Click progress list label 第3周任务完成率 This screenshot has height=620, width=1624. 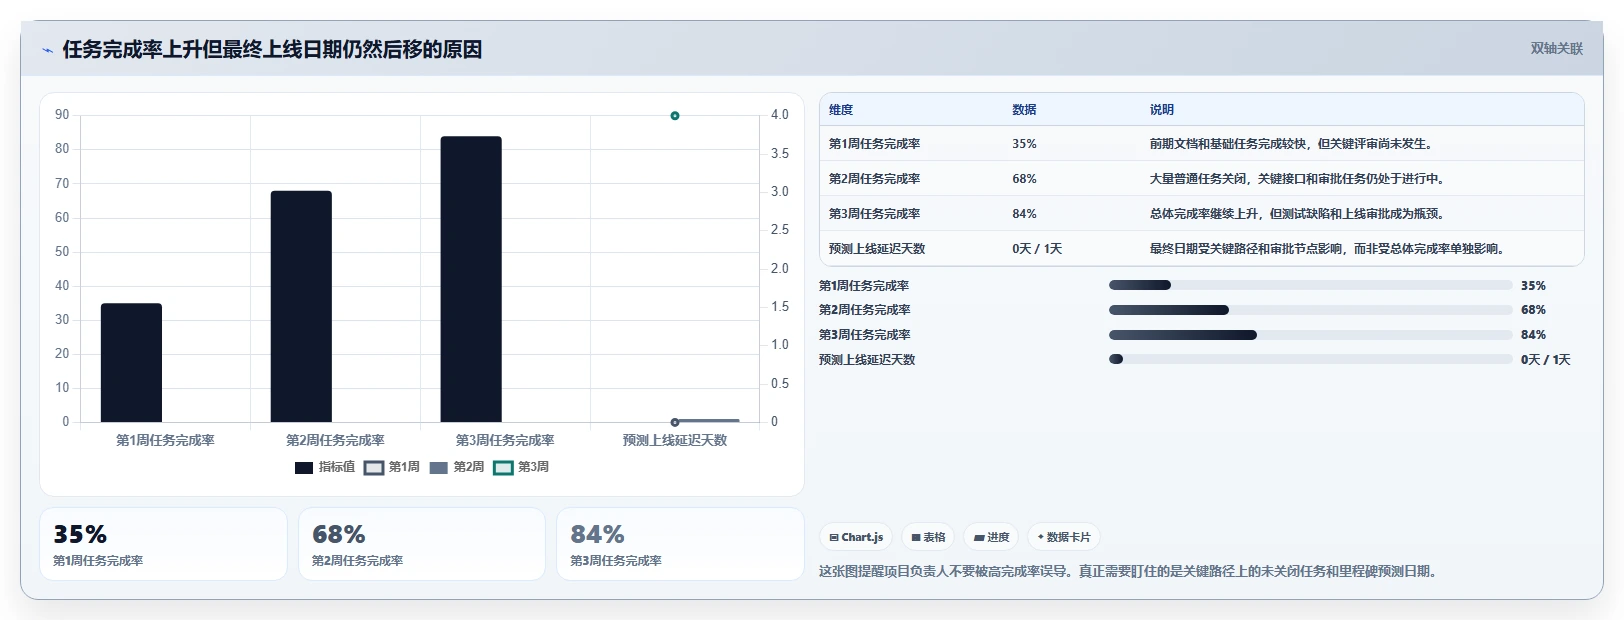865,335
